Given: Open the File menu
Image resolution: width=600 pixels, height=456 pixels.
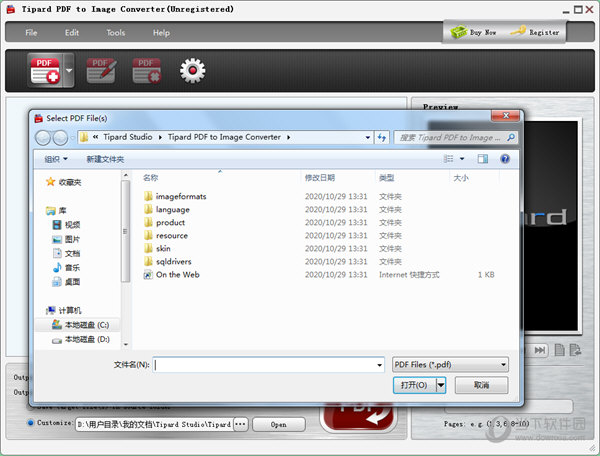Looking at the screenshot, I should [31, 33].
